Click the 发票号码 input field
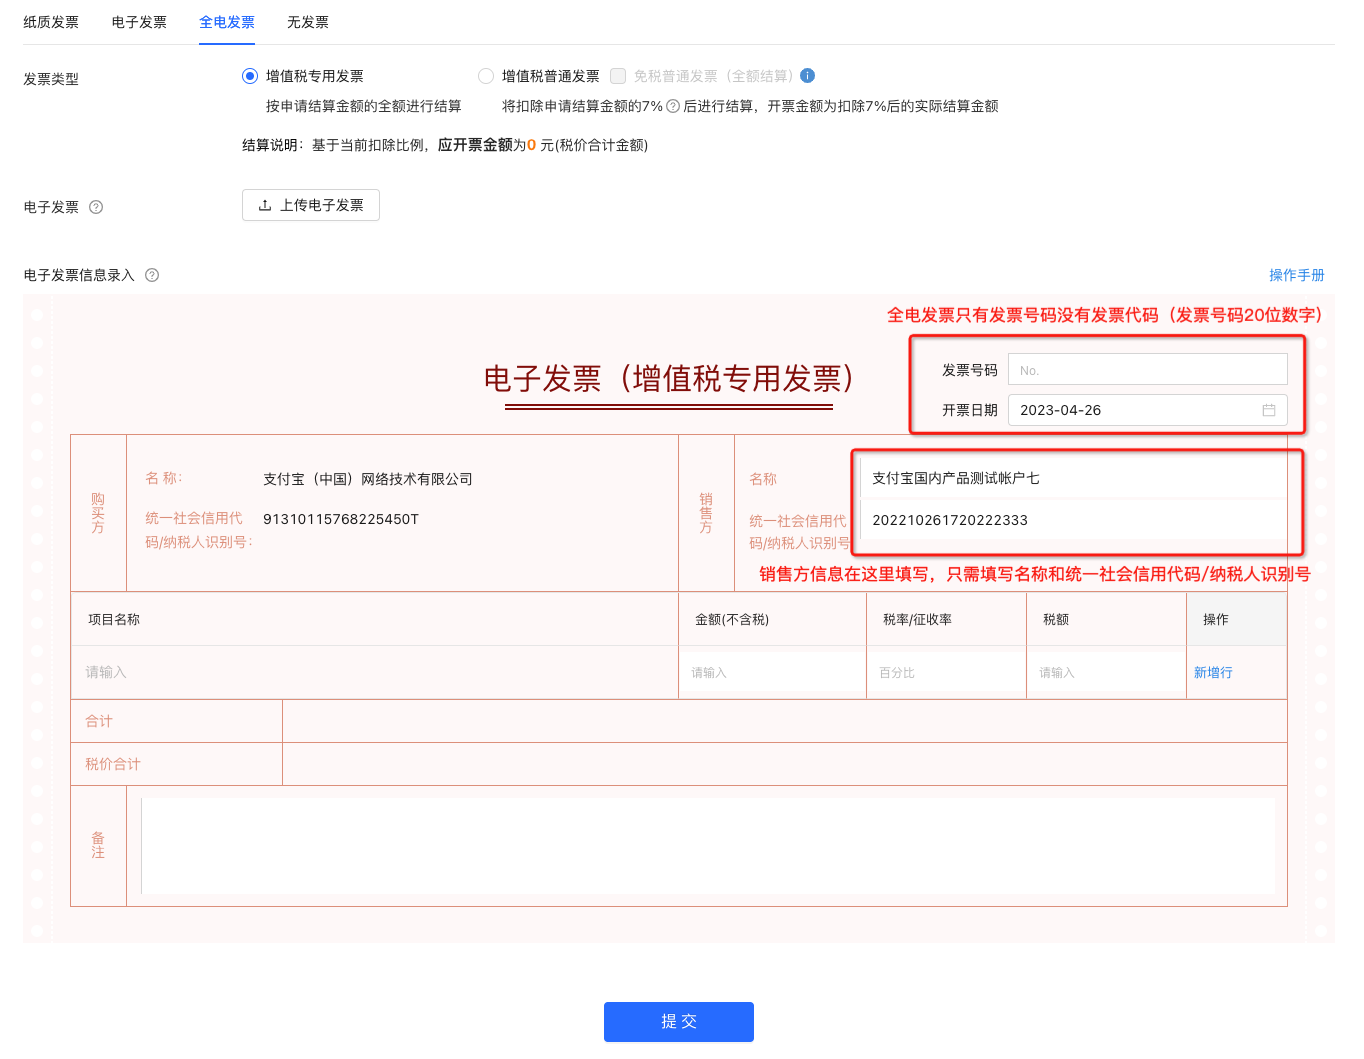The height and width of the screenshot is (1059, 1364). tap(1148, 370)
